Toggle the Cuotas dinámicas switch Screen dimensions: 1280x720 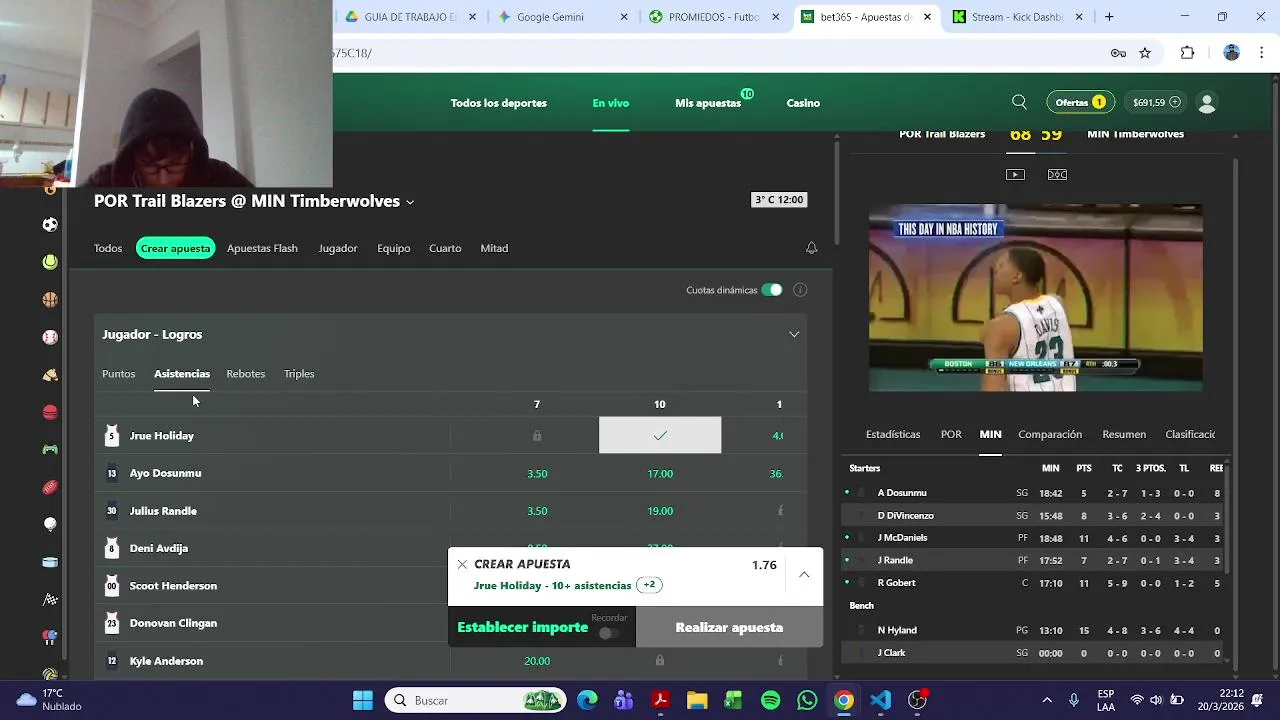[771, 290]
